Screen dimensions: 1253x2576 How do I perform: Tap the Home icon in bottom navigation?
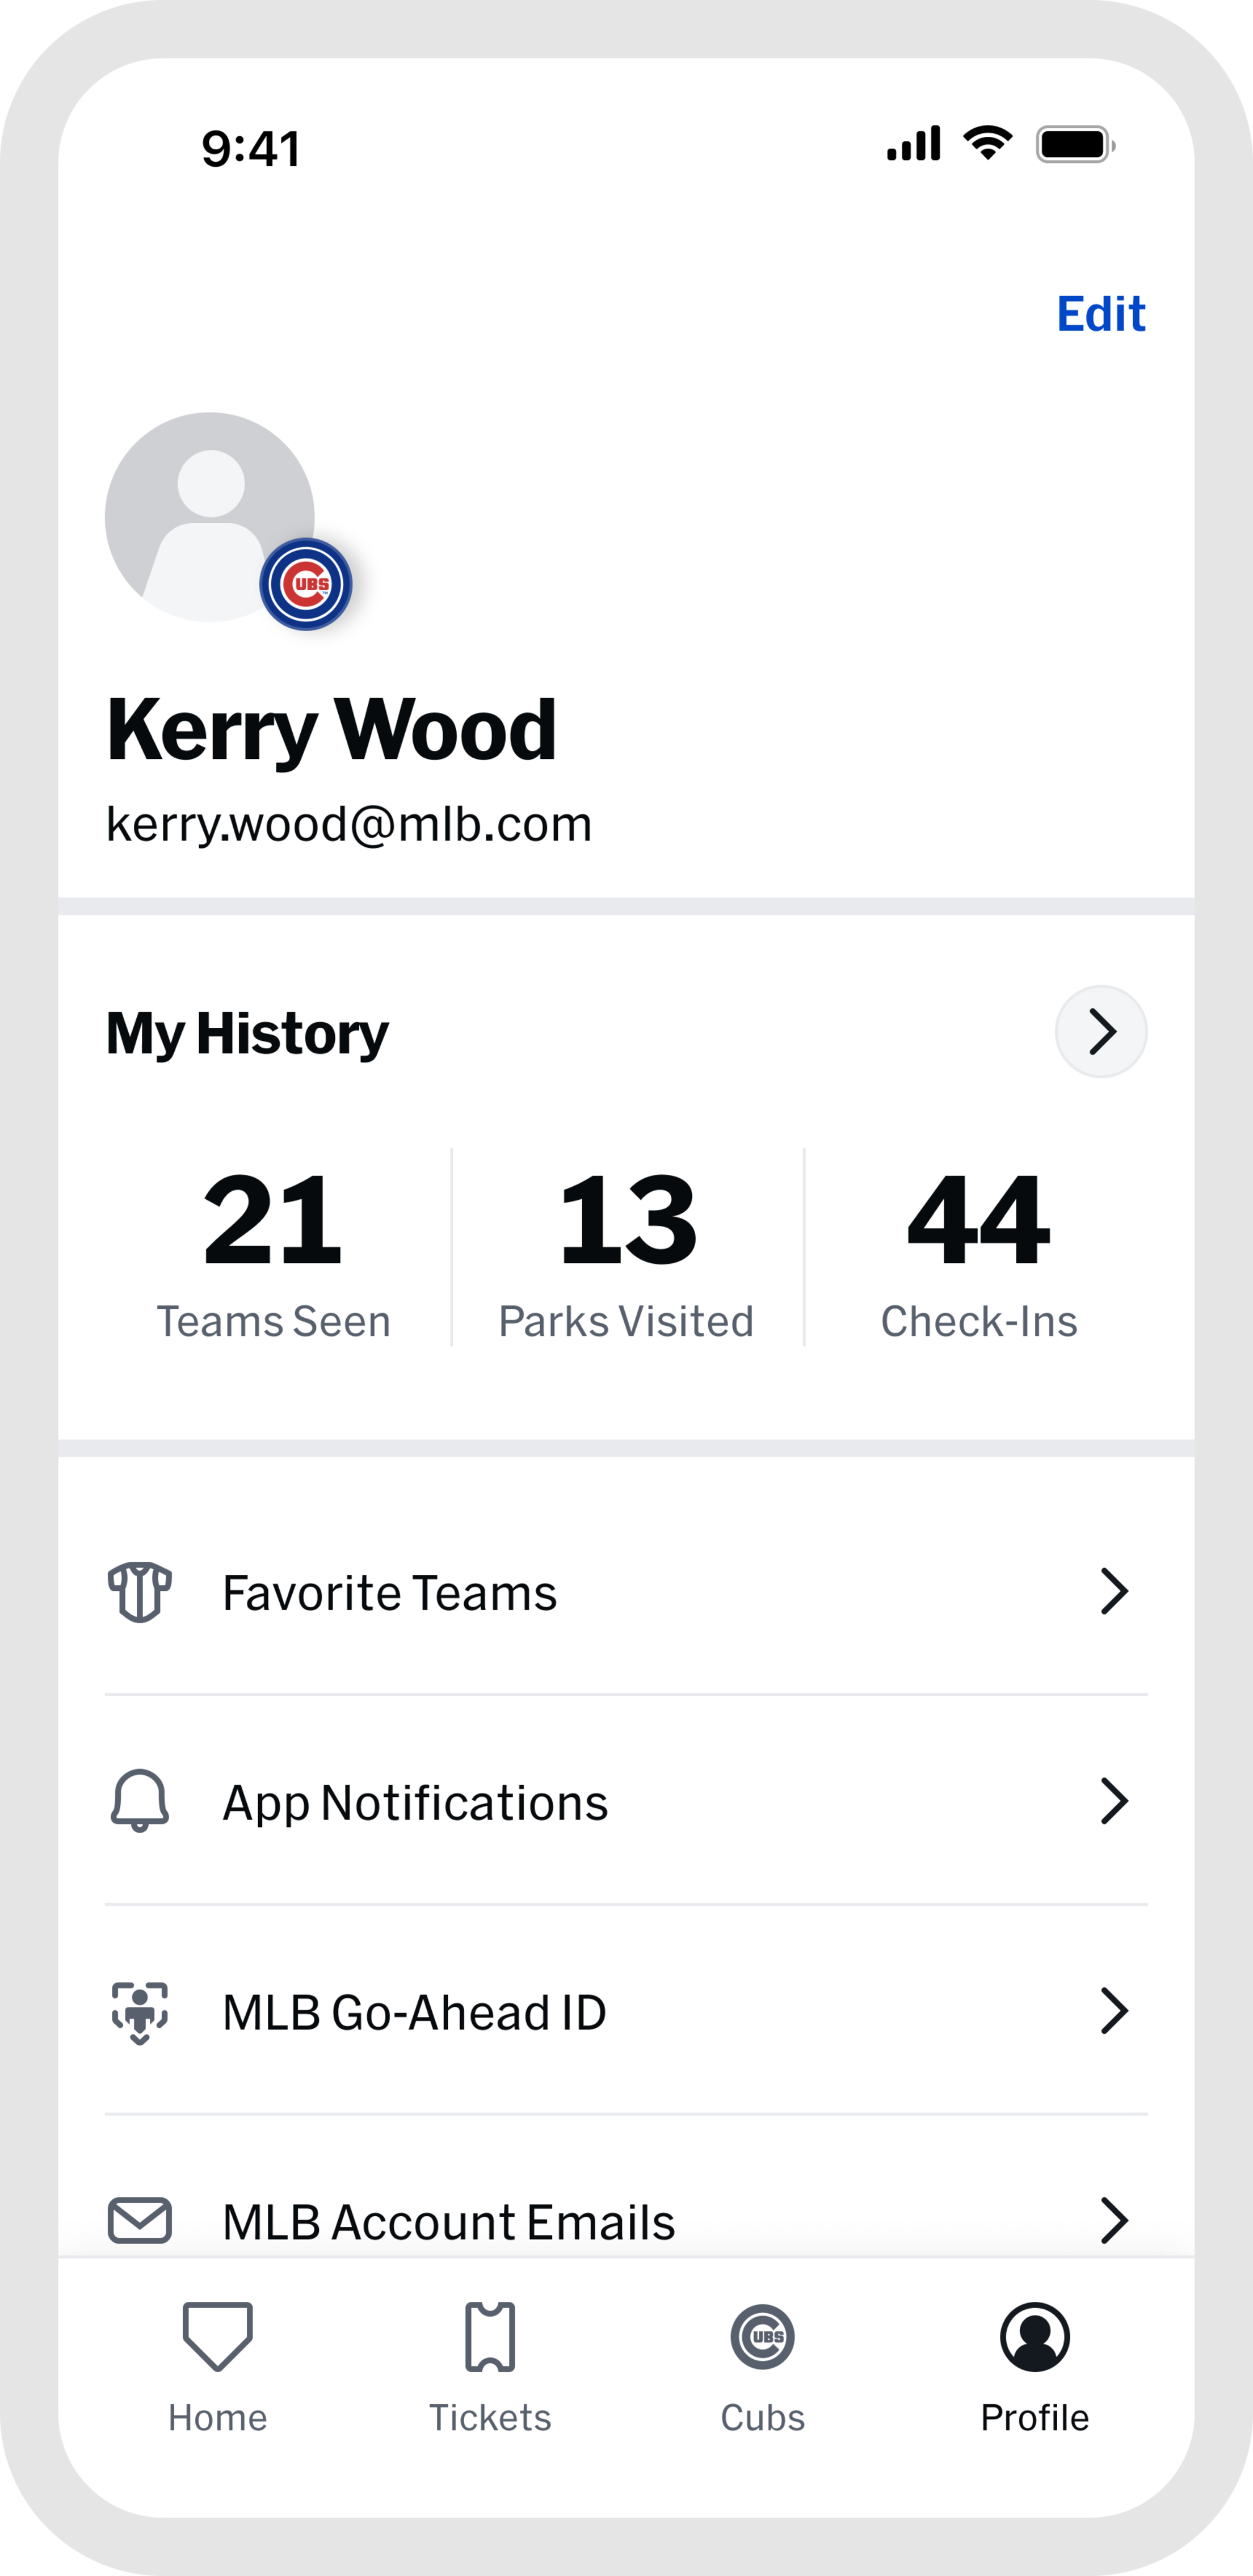pos(217,2337)
